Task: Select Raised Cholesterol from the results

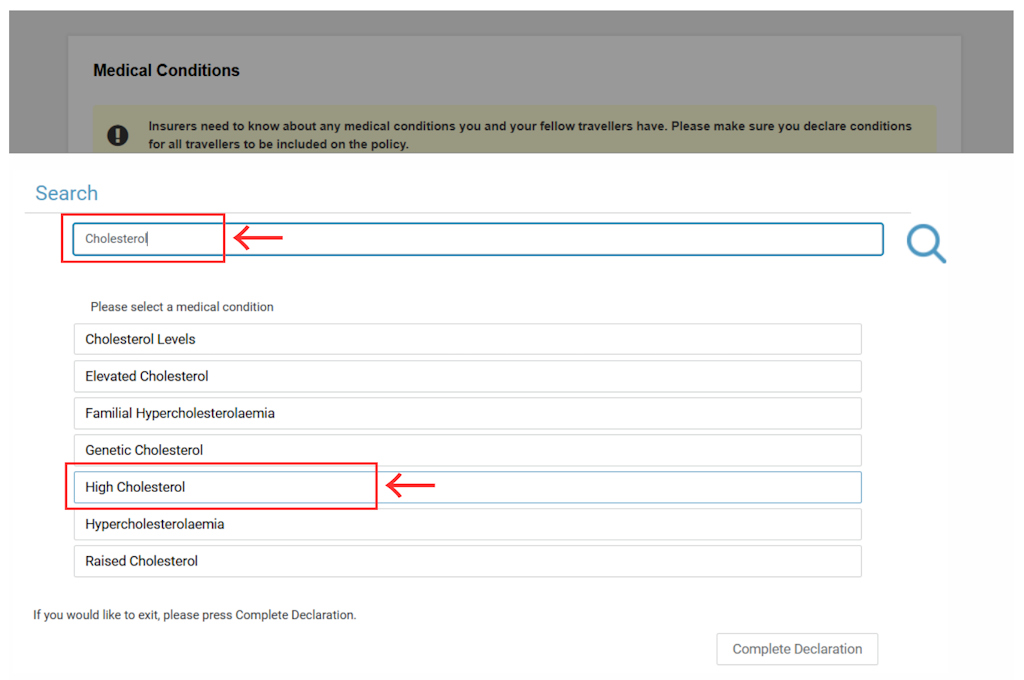Action: click(468, 561)
